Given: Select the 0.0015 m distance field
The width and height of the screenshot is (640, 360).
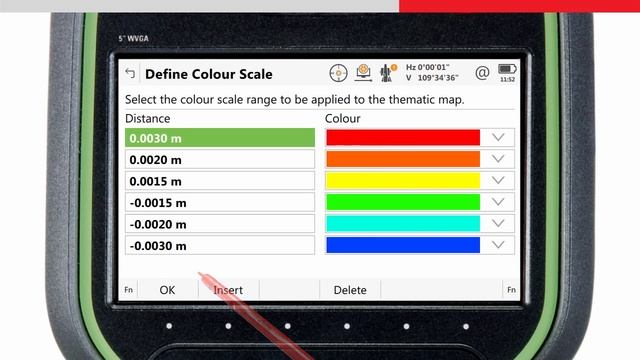Looking at the screenshot, I should [220, 181].
